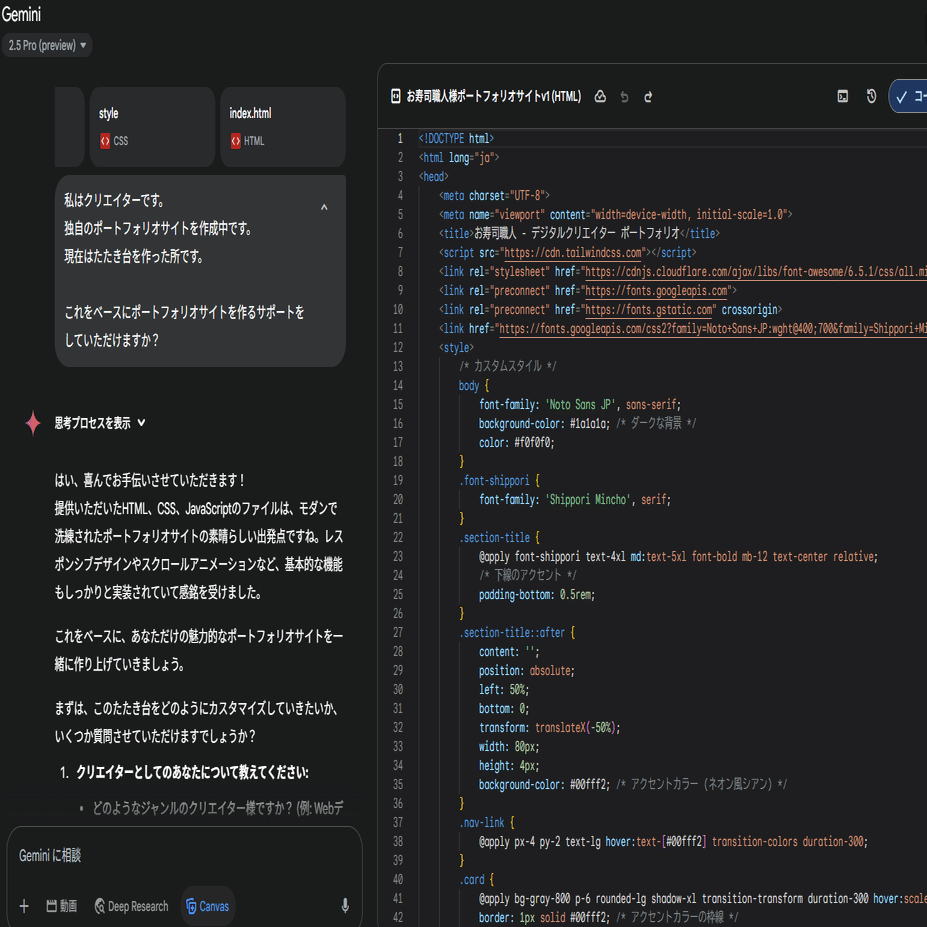This screenshot has width=927, height=927.
Task: Click the plus icon to attach content
Action: coord(23,905)
